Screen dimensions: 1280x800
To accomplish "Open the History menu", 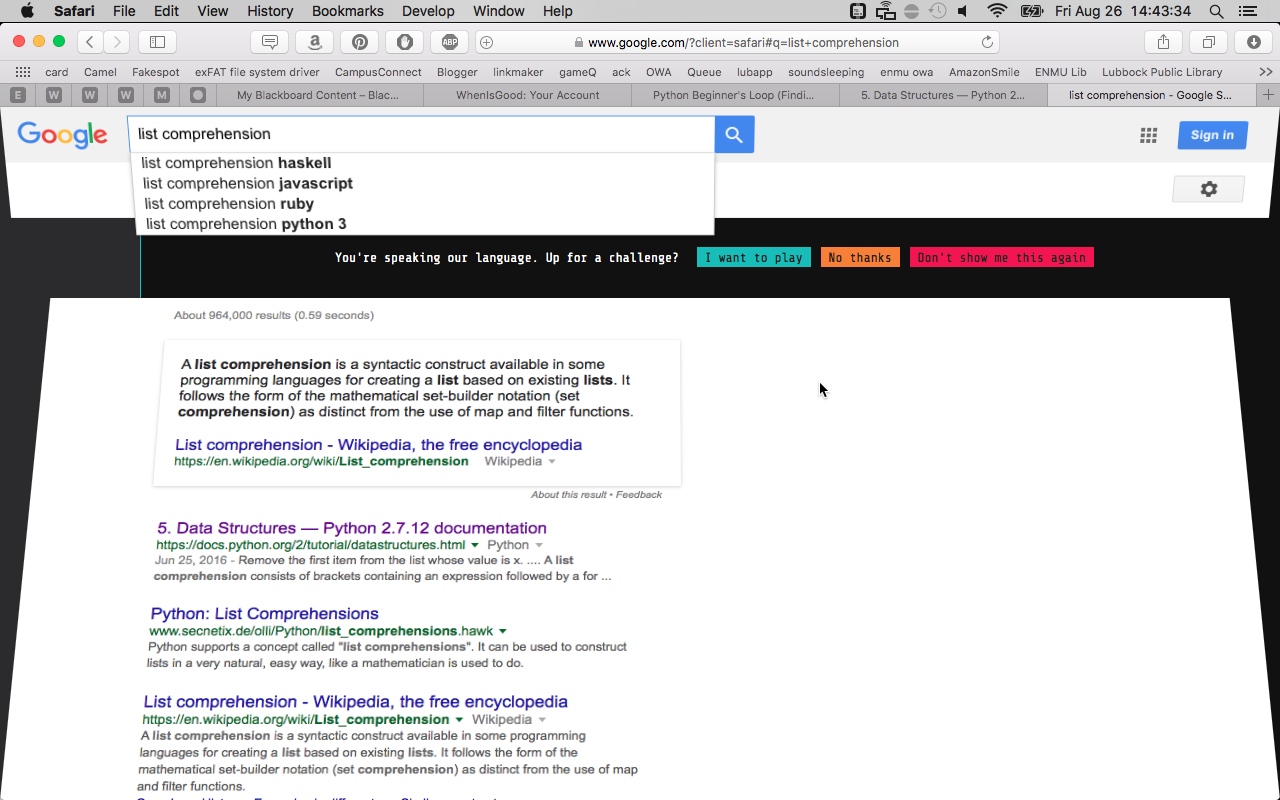I will (x=270, y=11).
